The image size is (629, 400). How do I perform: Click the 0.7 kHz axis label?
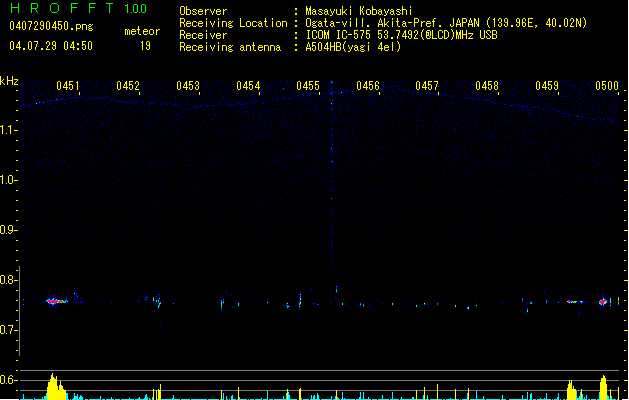point(8,330)
